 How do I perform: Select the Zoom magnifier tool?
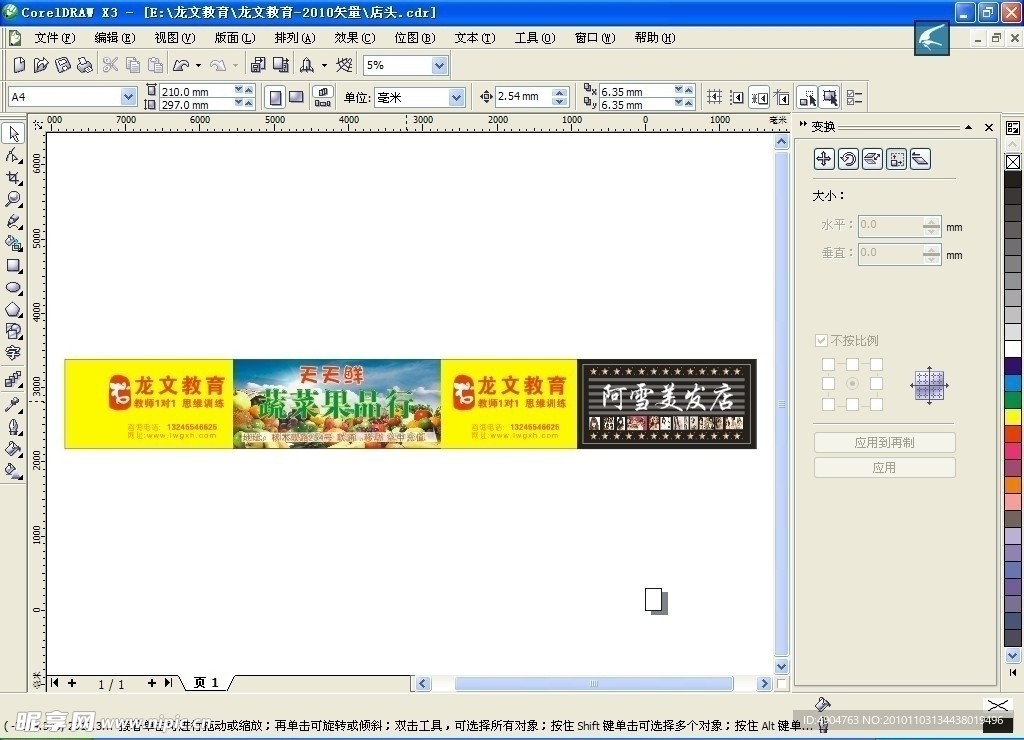(x=14, y=200)
